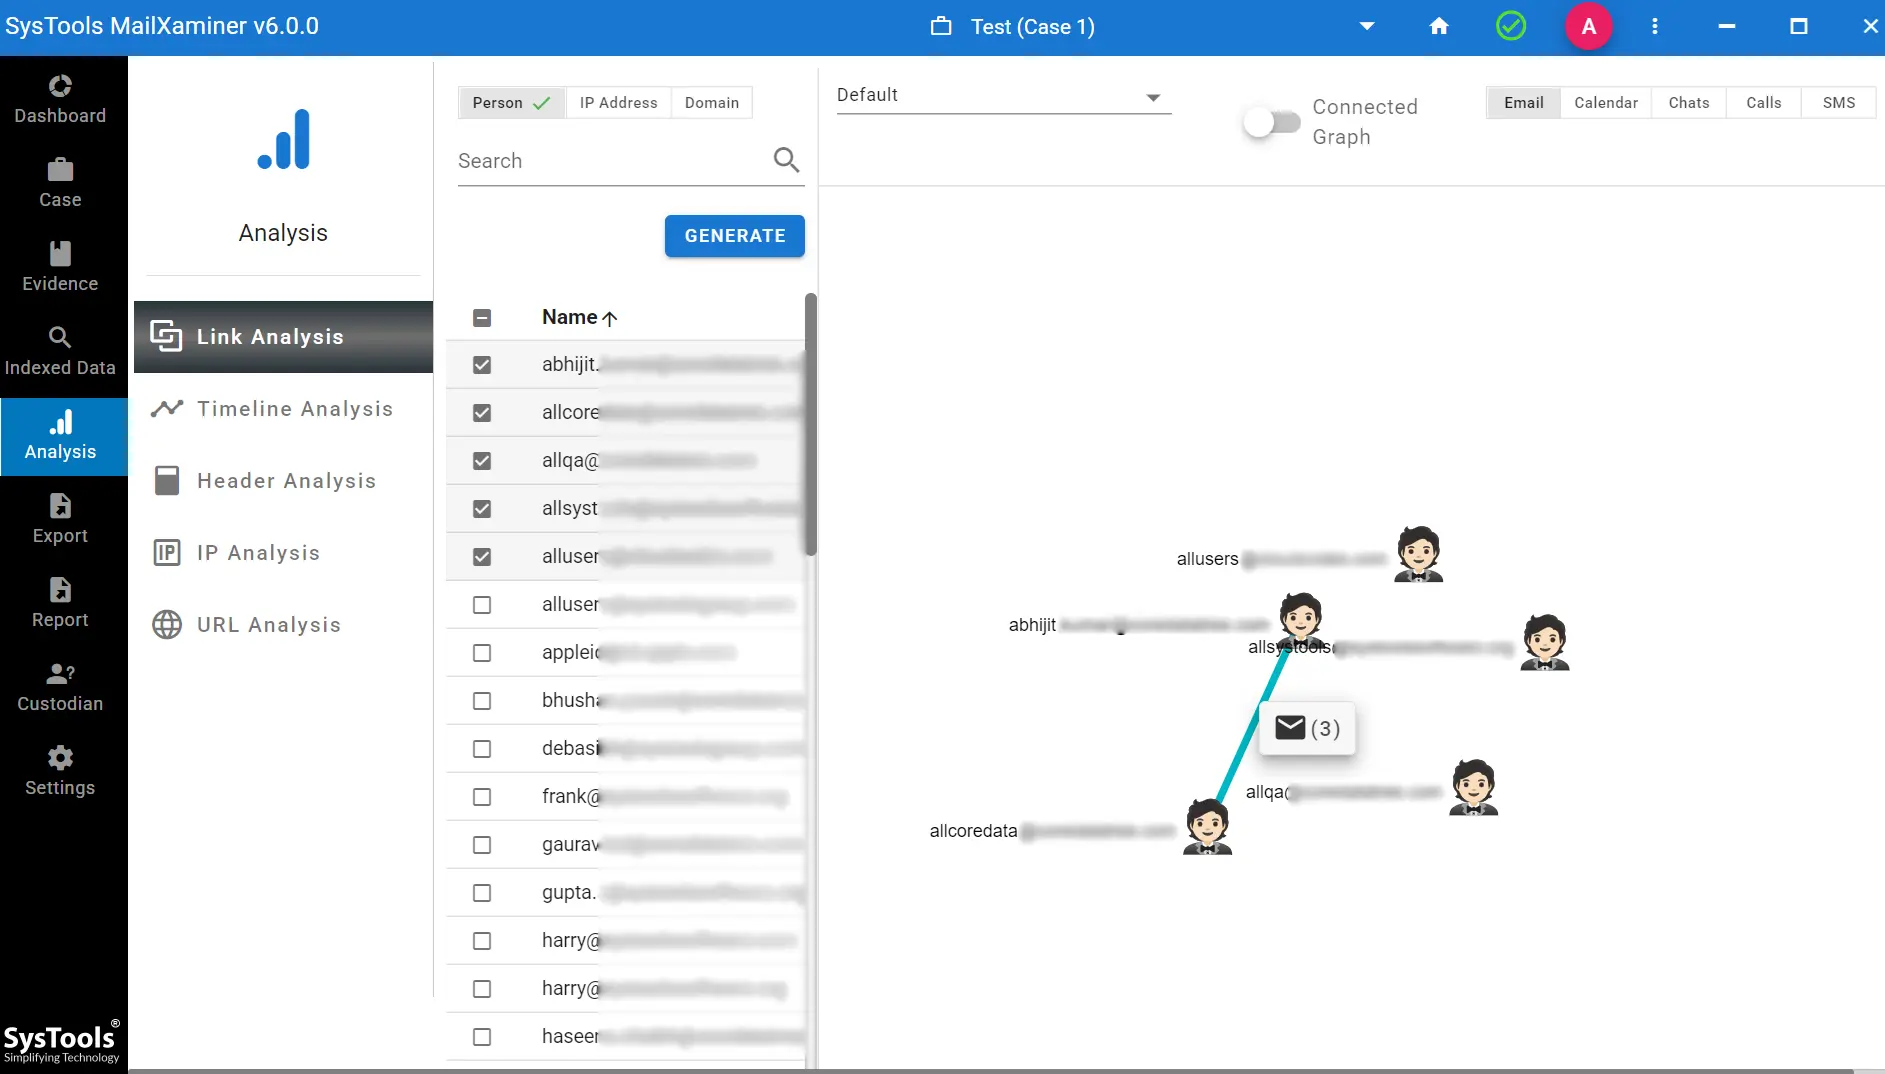Open Link Analysis in the menu
The width and height of the screenshot is (1885, 1074).
point(284,337)
